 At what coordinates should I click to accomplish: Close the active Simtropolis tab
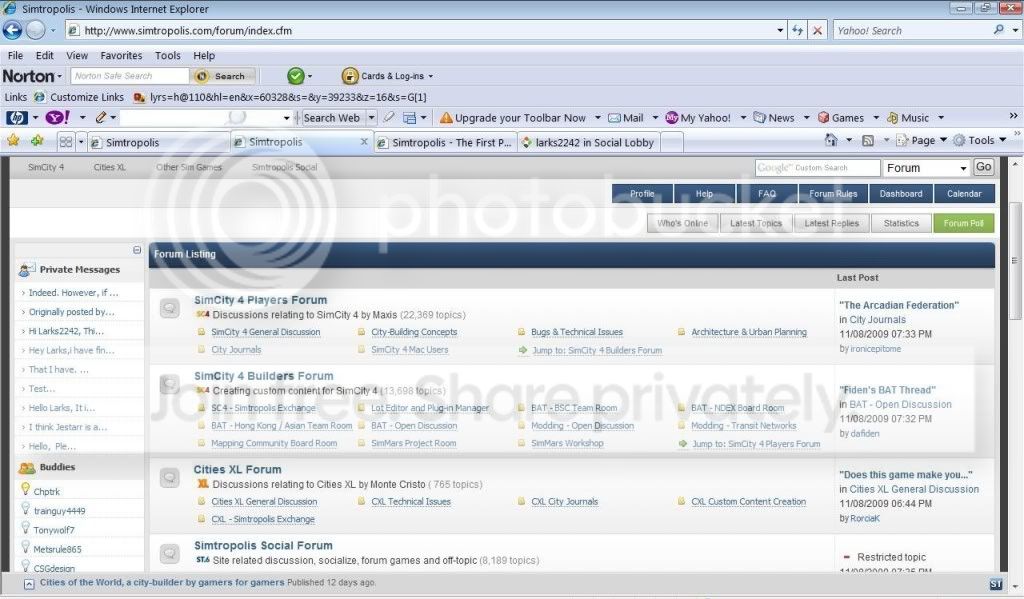[364, 142]
